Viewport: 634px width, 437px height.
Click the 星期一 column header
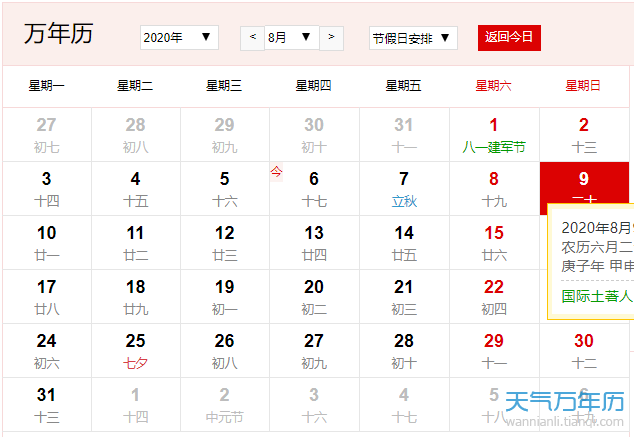tap(46, 86)
